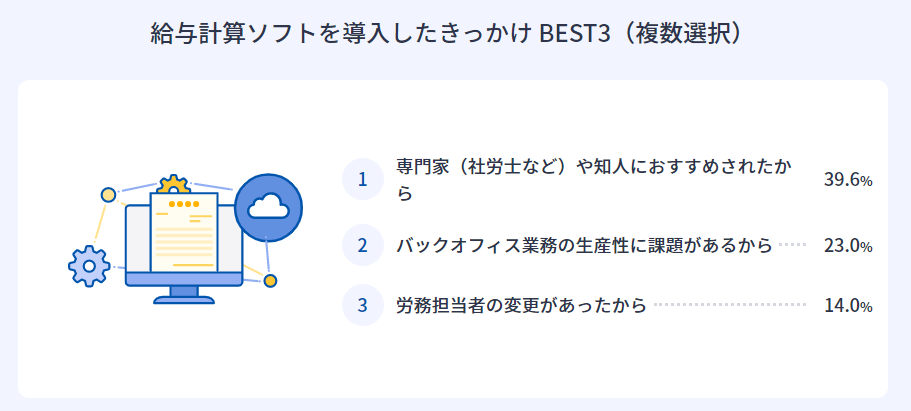
Task: Click the バックオフィス業務の生産性 reason text
Action: point(584,245)
